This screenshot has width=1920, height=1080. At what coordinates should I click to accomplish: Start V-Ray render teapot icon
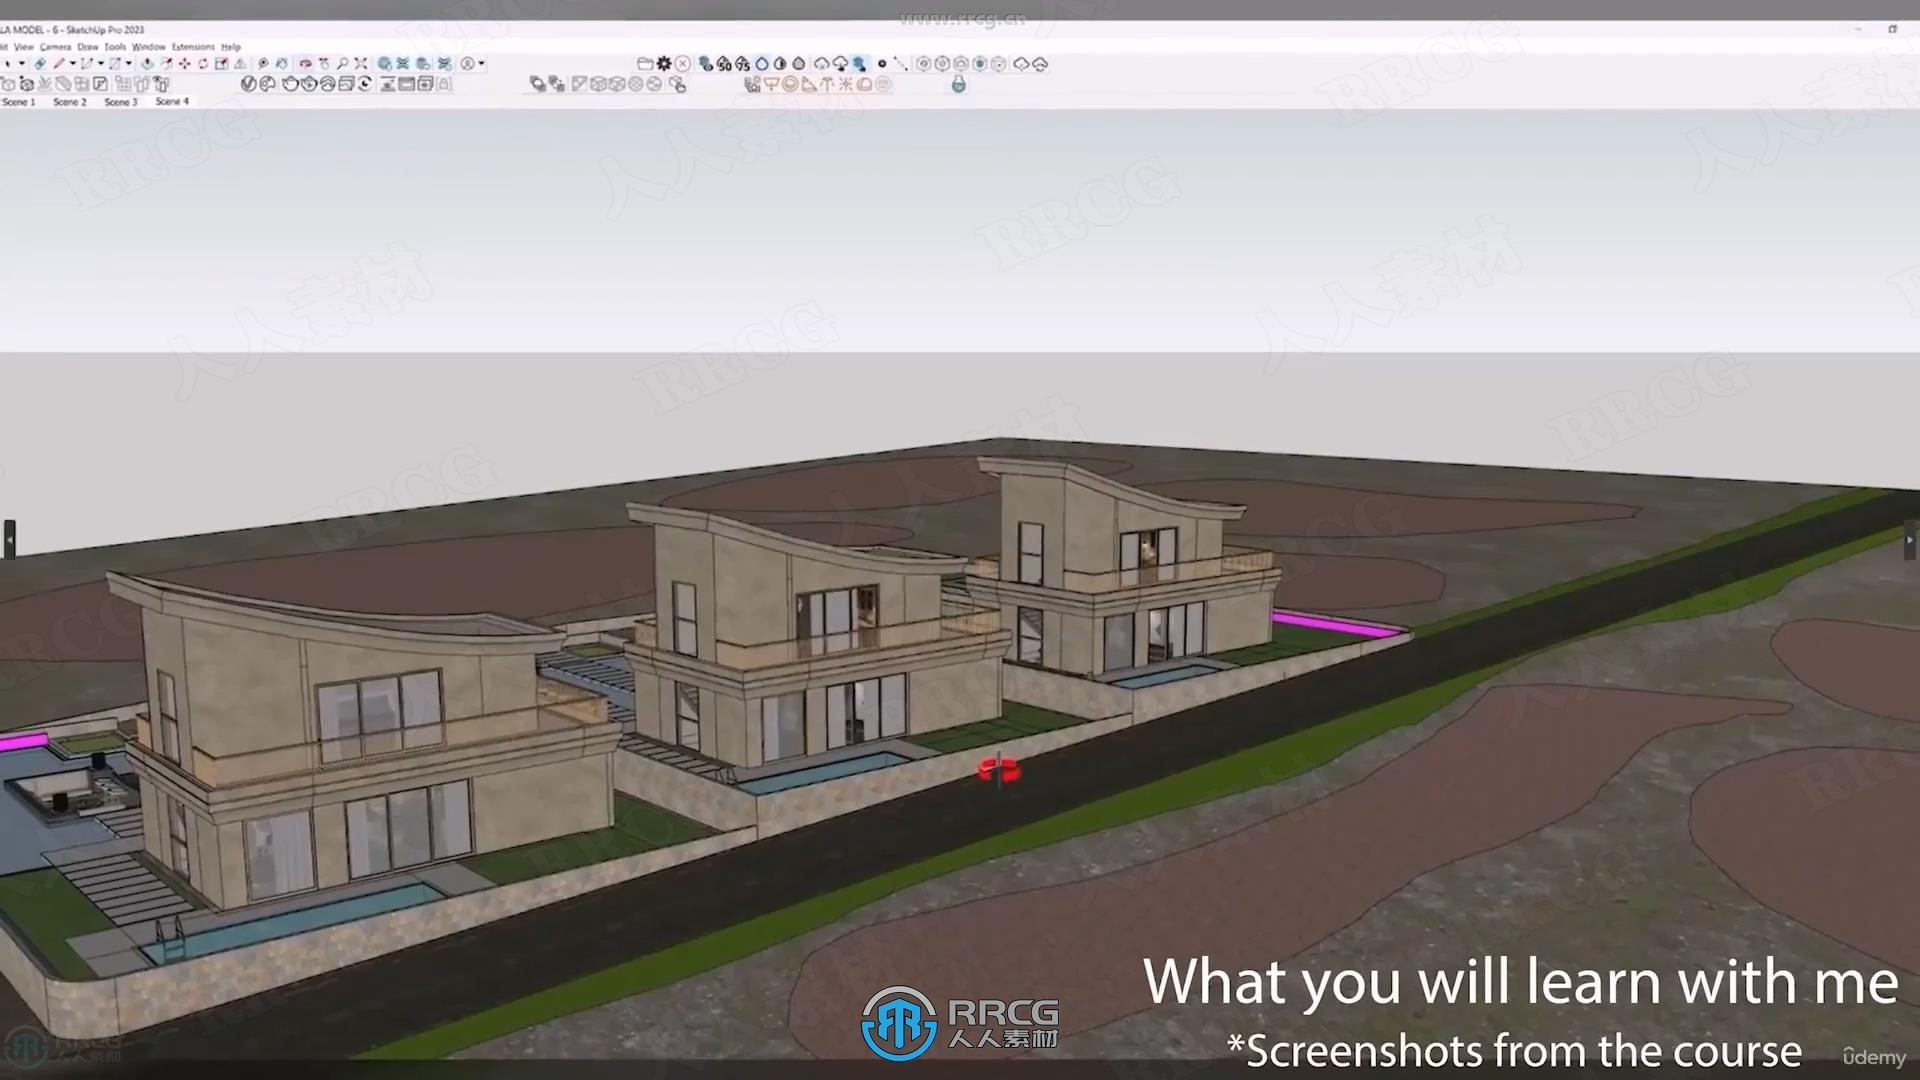coord(290,84)
